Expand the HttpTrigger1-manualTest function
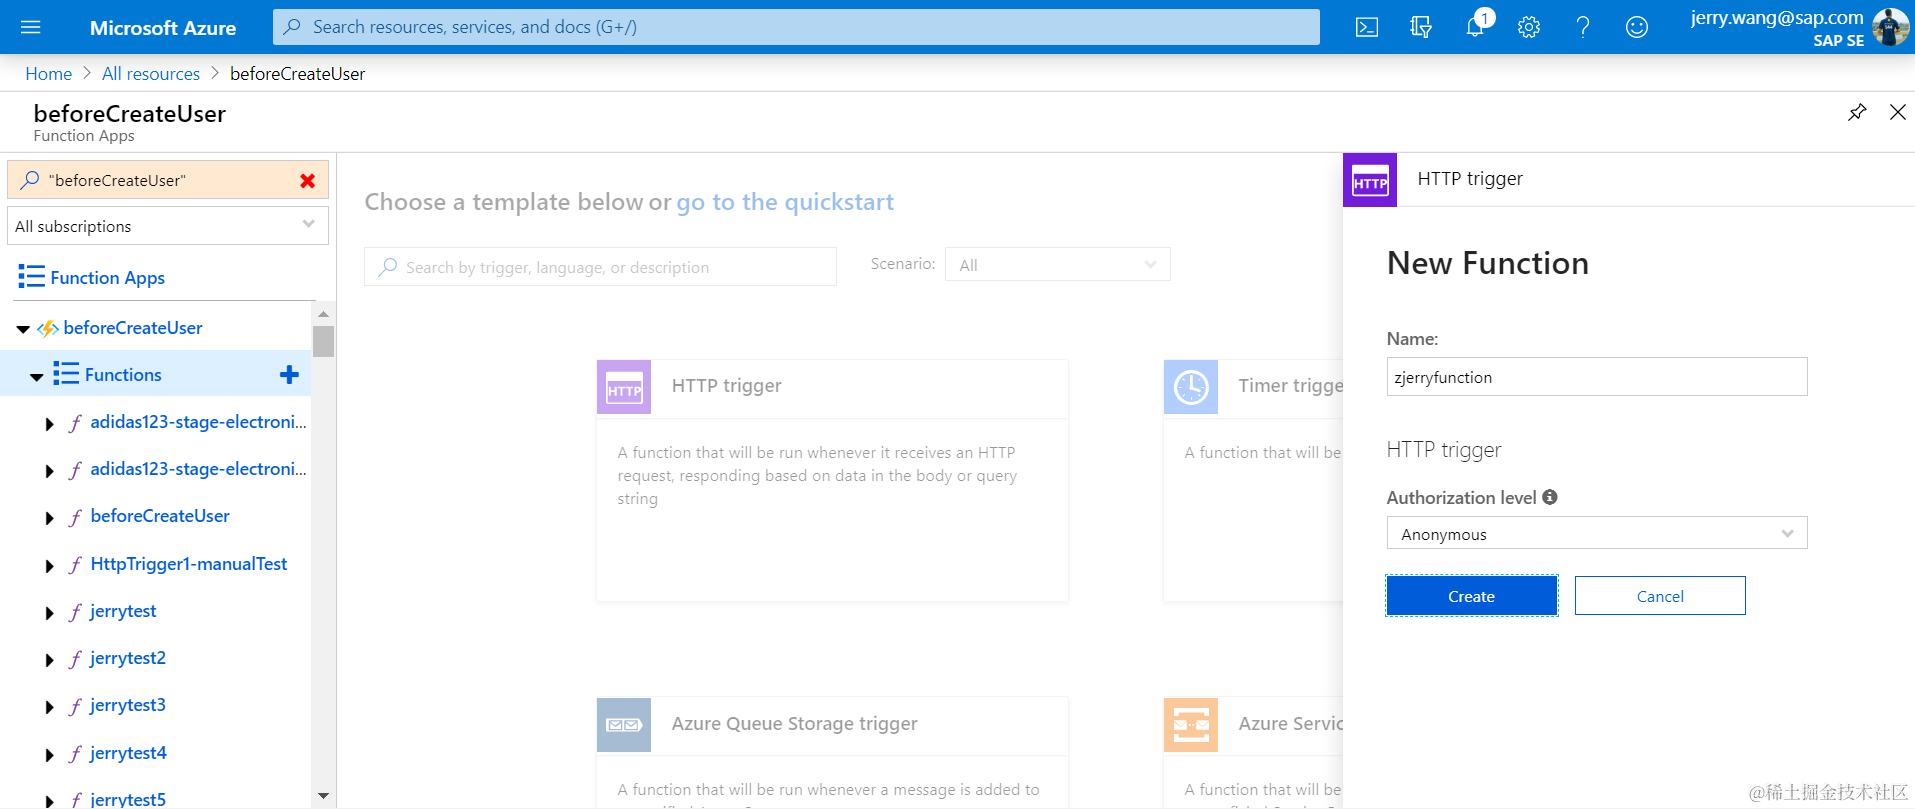The image size is (1915, 809). tap(49, 566)
